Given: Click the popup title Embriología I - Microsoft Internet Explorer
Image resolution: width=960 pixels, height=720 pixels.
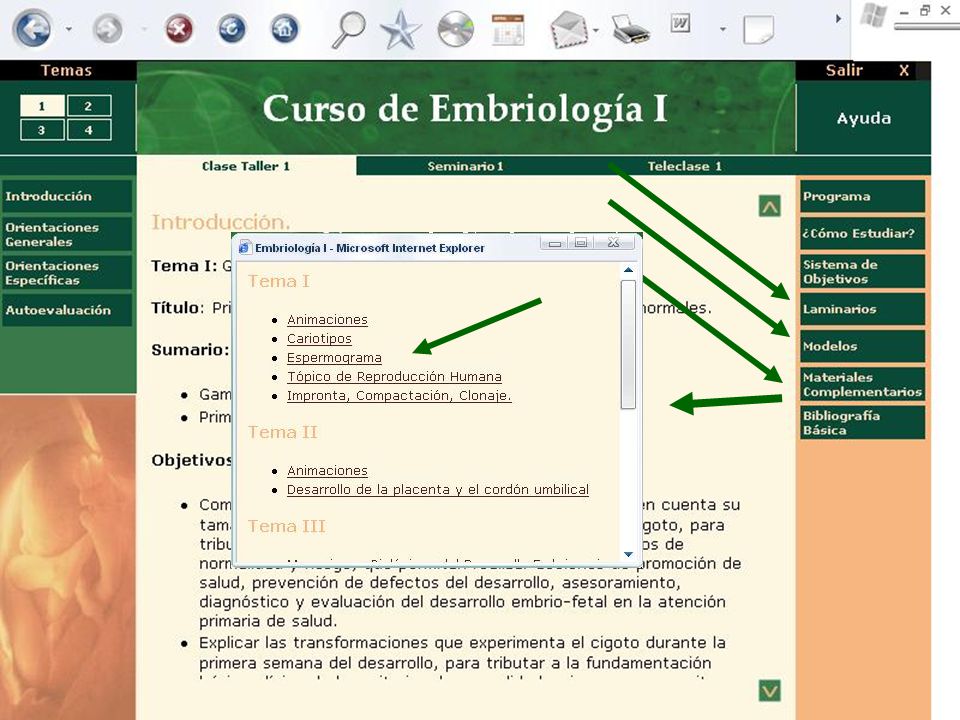Looking at the screenshot, I should coord(370,248).
